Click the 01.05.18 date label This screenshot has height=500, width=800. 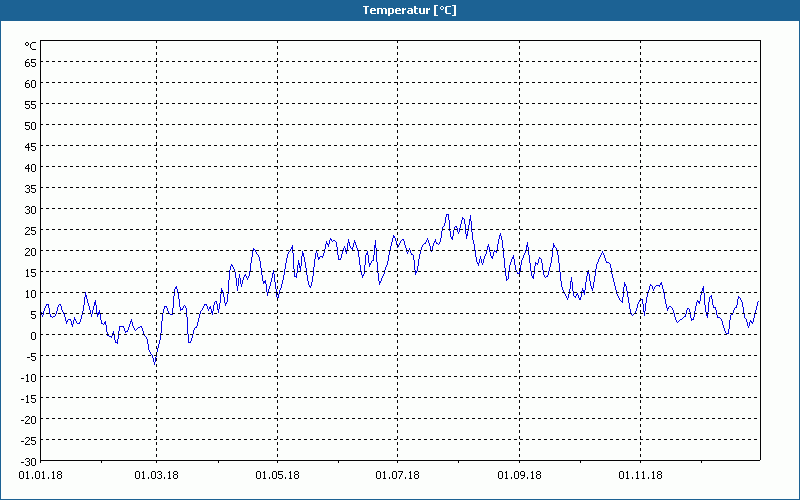(278, 476)
